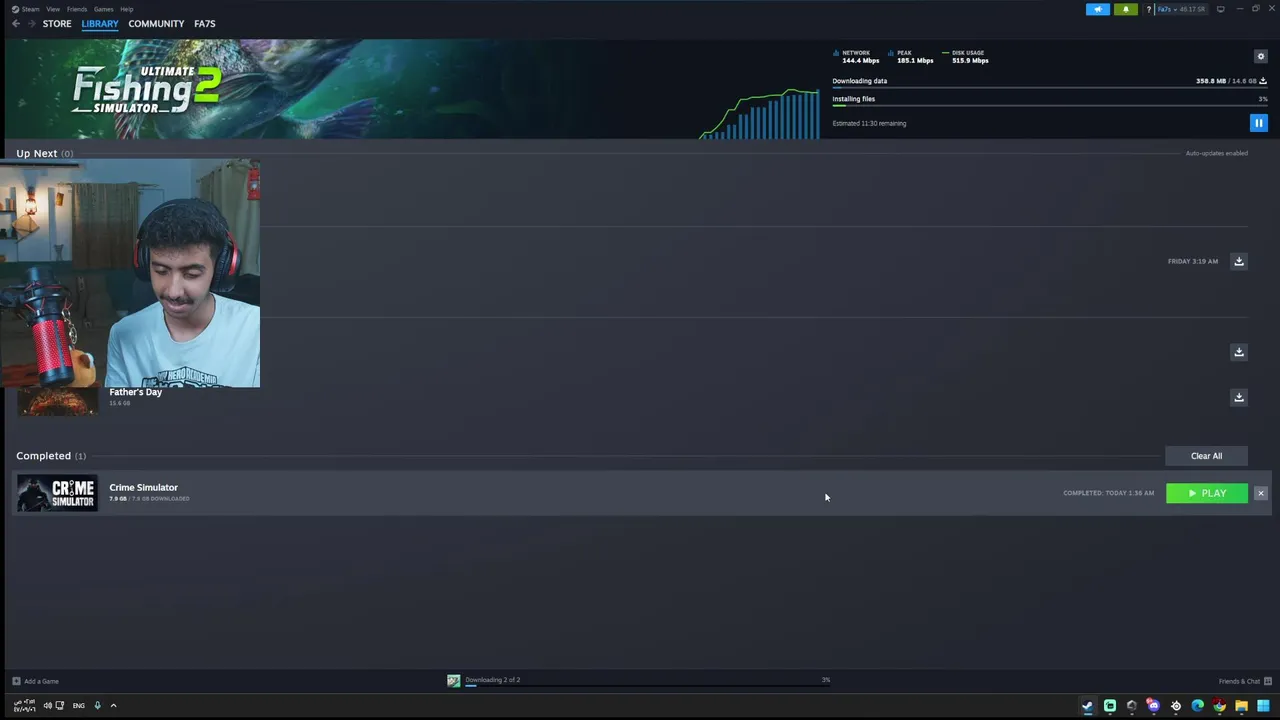The height and width of the screenshot is (720, 1280).
Task: Open the STORE tab
Action: (57, 24)
